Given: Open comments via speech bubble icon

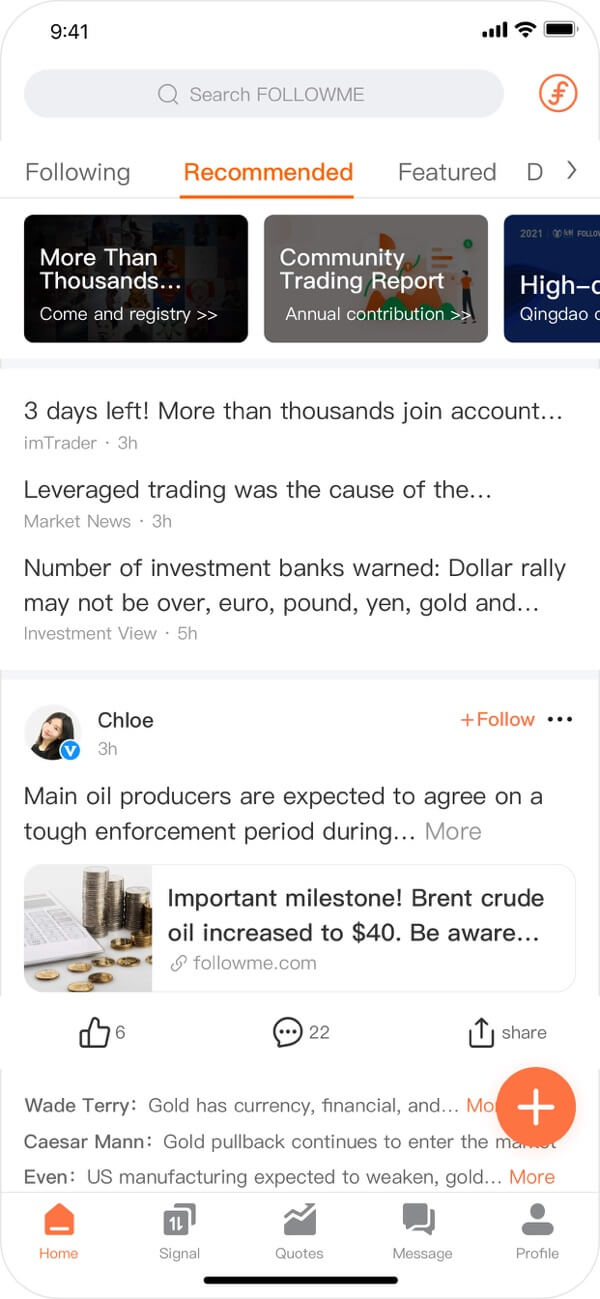Looking at the screenshot, I should [x=287, y=1032].
